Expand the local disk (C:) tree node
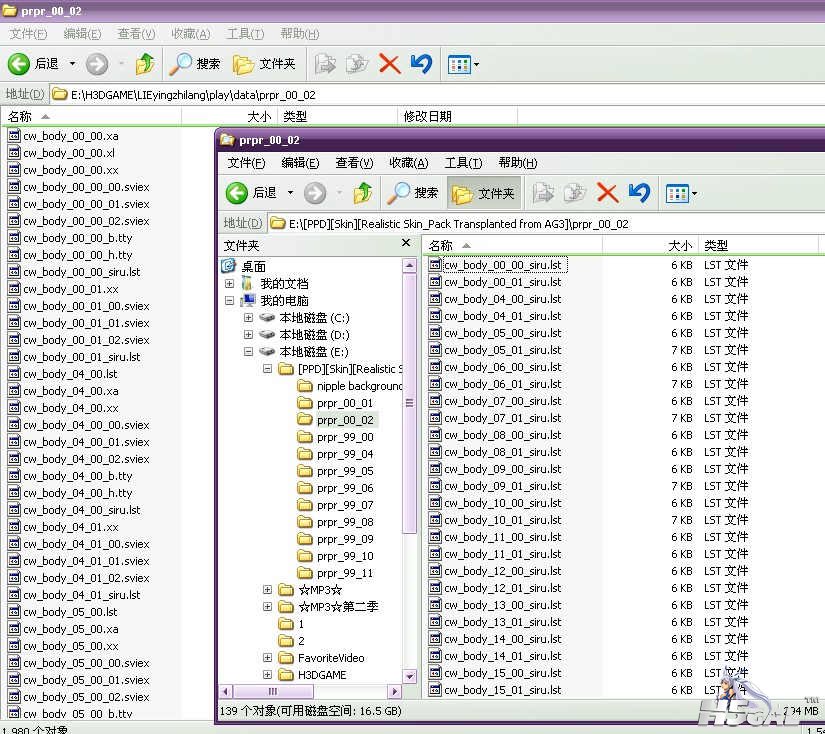The image size is (825, 734). click(x=248, y=318)
